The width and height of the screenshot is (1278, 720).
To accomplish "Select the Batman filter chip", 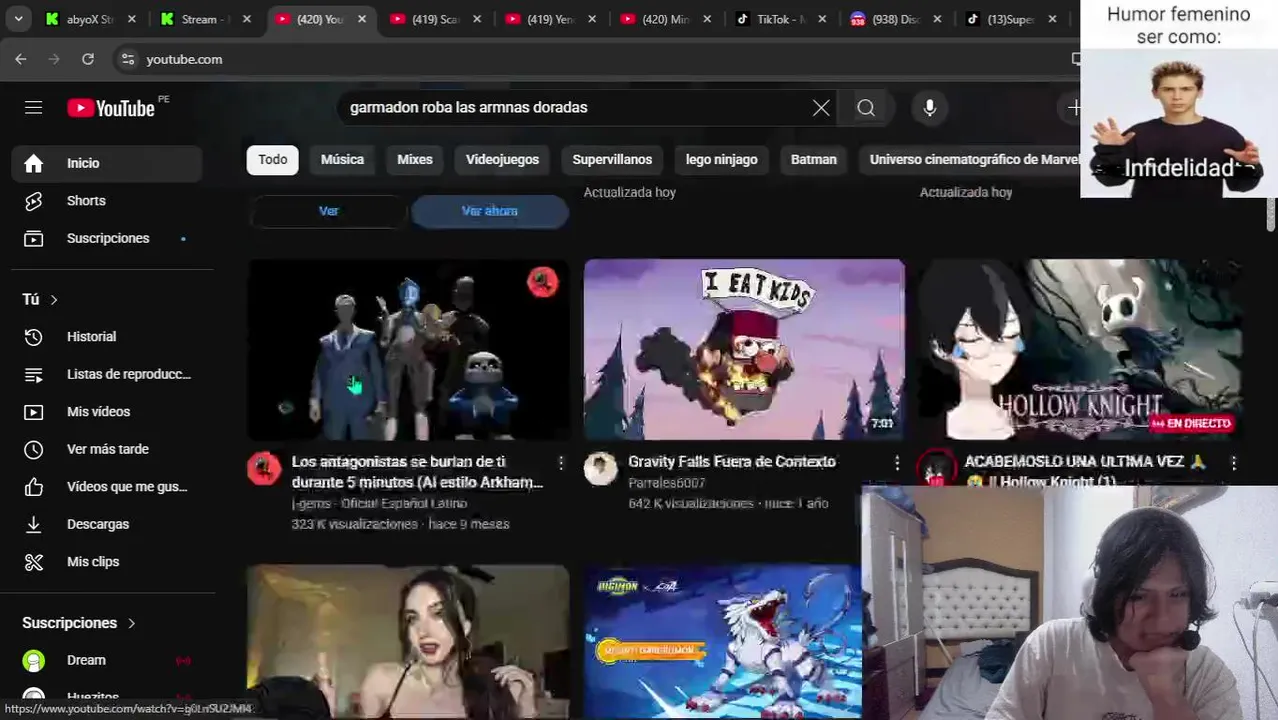I will point(814,160).
